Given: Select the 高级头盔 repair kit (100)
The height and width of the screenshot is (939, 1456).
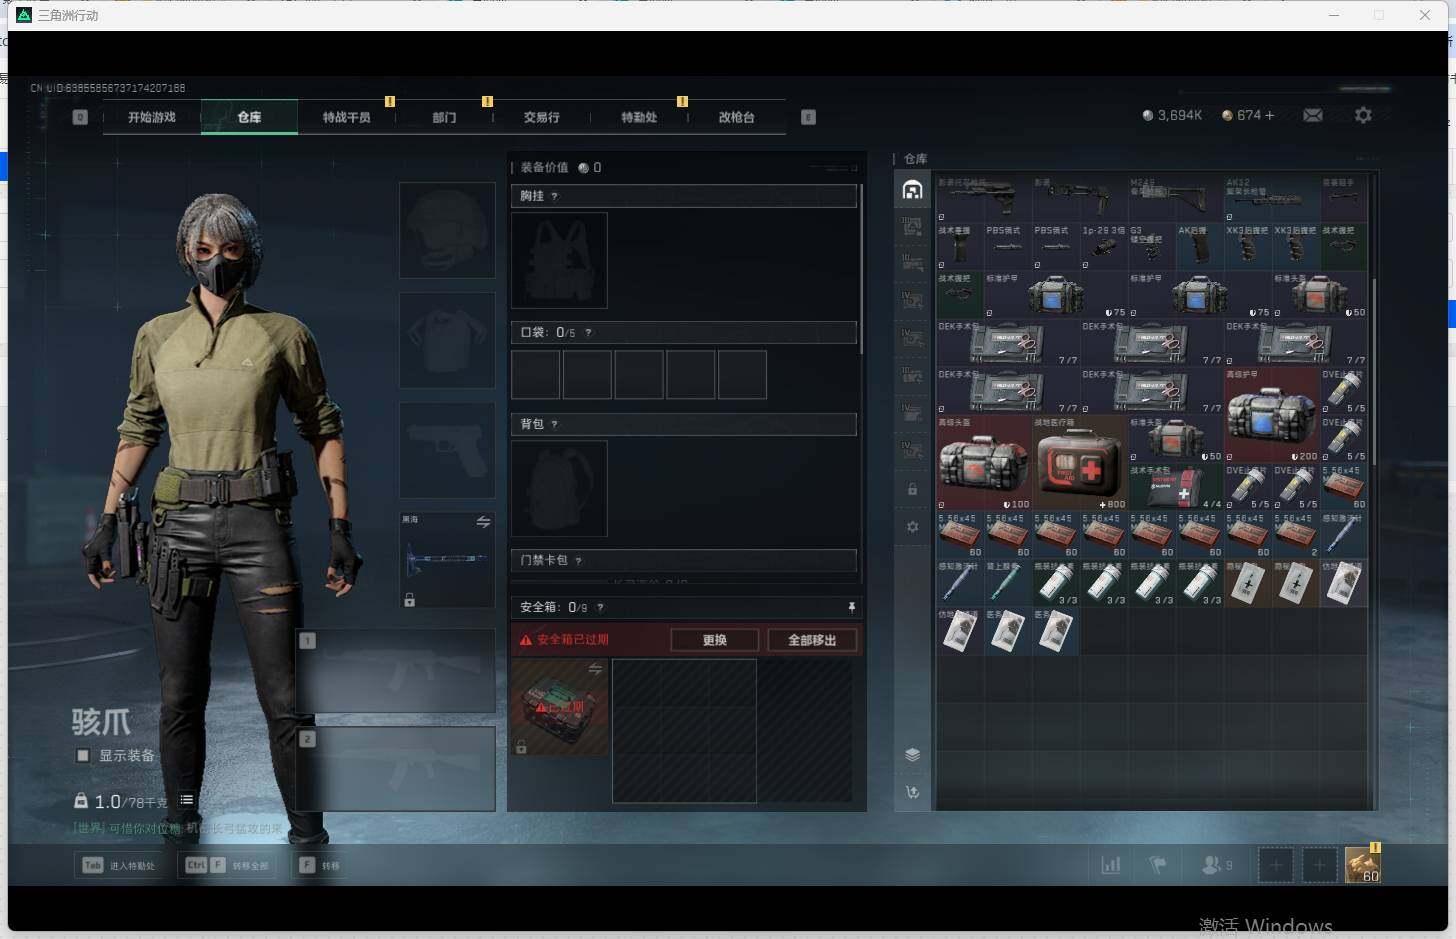Looking at the screenshot, I should click(984, 462).
